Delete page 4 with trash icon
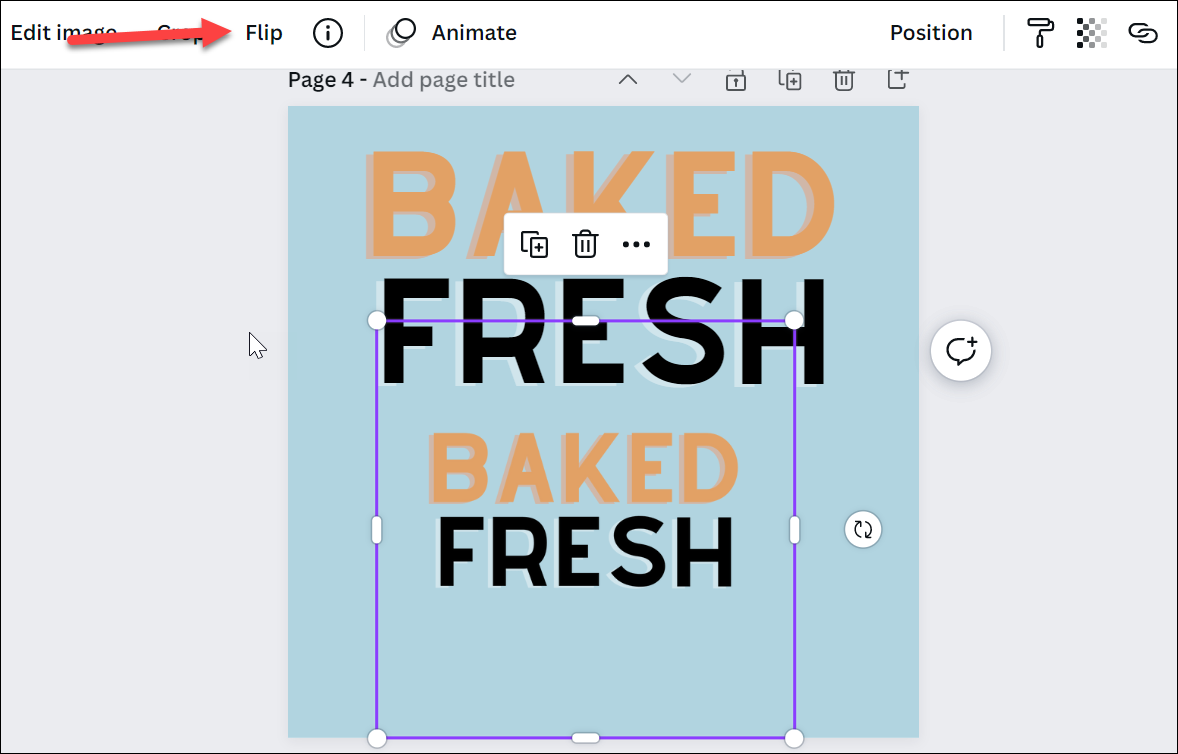This screenshot has height=754, width=1178. (x=844, y=79)
